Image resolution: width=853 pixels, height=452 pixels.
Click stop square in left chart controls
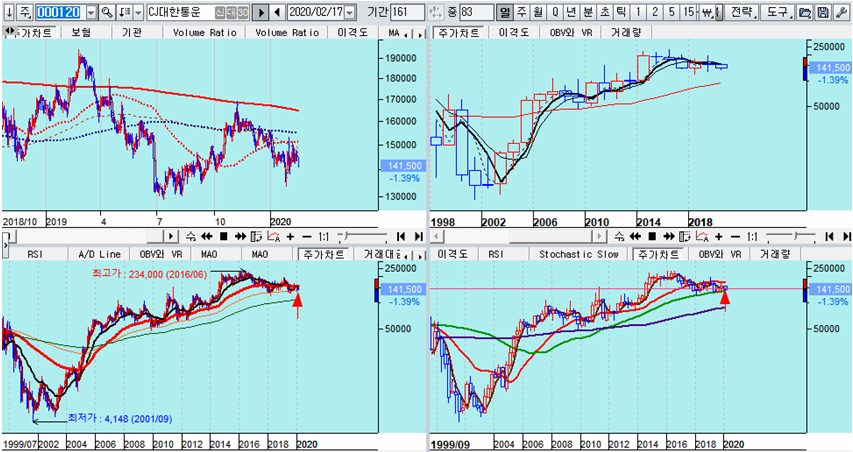(x=223, y=237)
